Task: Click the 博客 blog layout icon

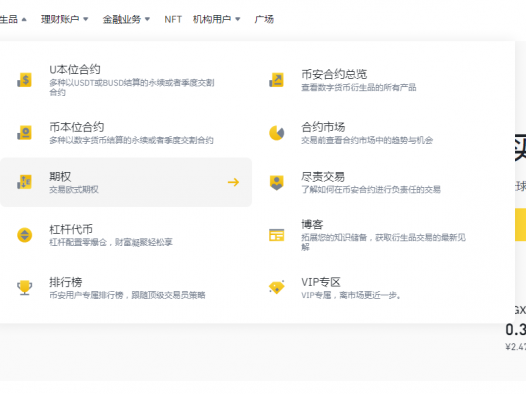Action: (276, 235)
